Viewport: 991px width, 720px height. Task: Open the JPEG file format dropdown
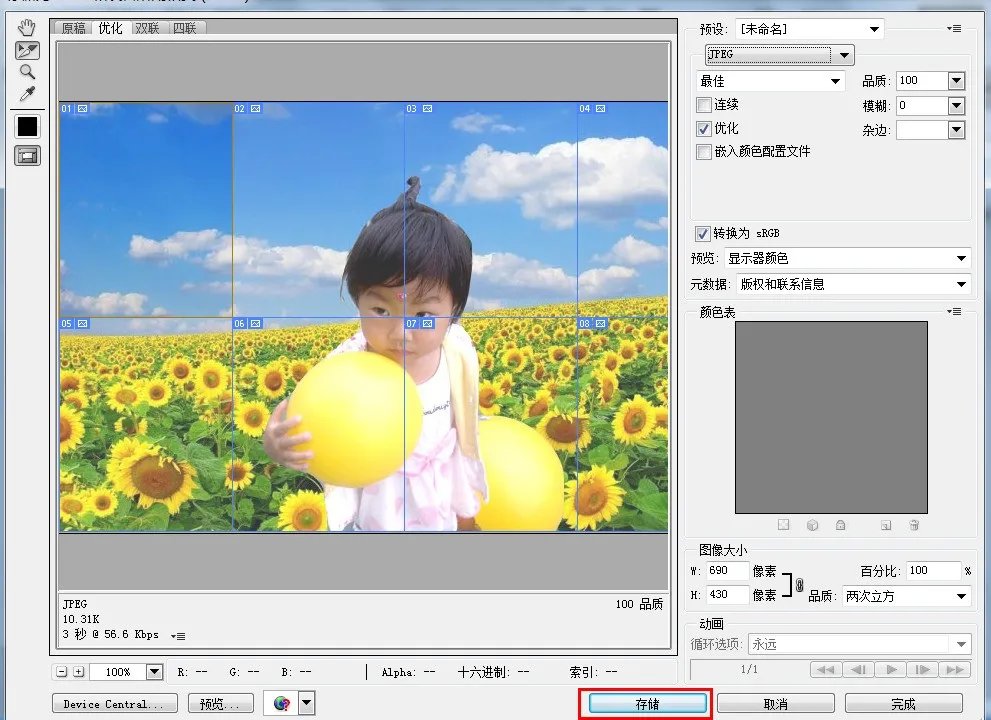coord(779,55)
